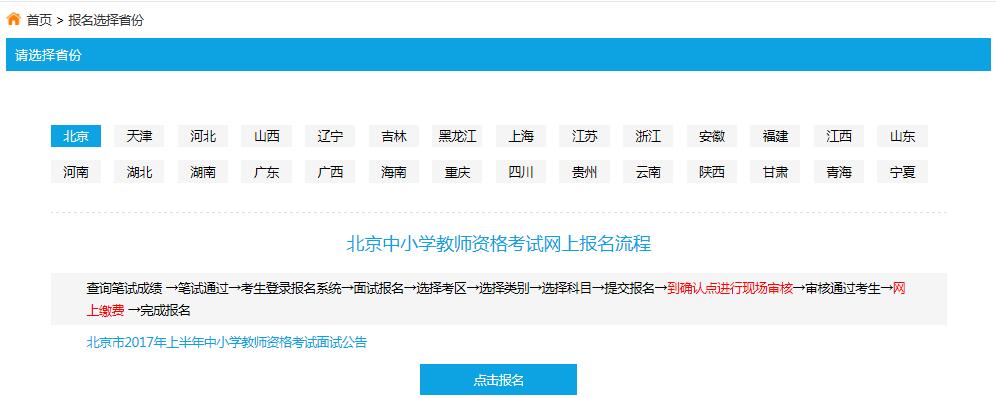Select 陕西 province
The image size is (996, 398).
[712, 172]
